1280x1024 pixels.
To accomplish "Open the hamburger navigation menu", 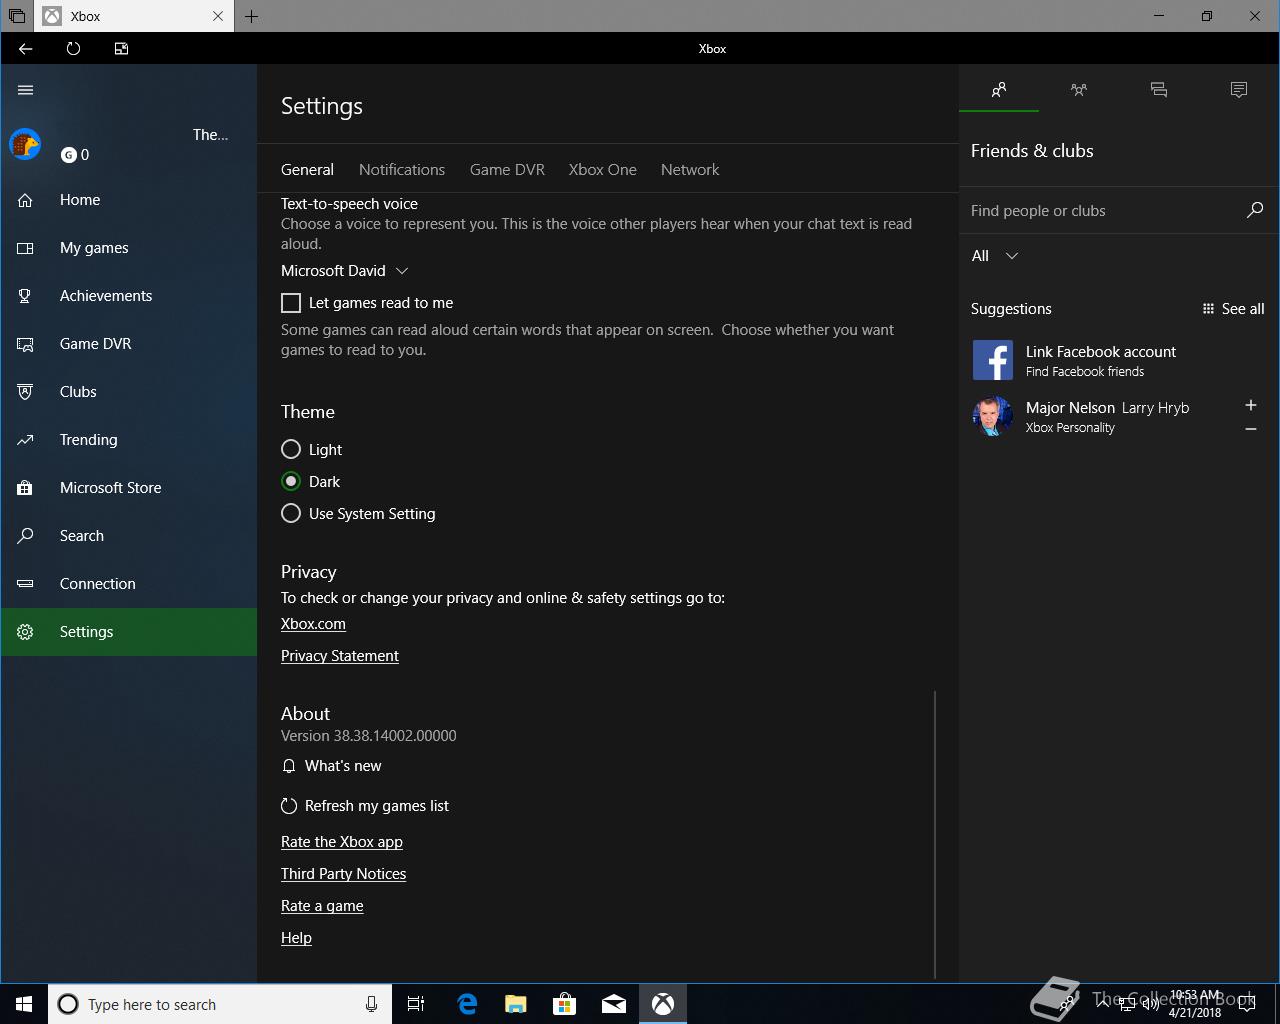I will pyautogui.click(x=26, y=90).
